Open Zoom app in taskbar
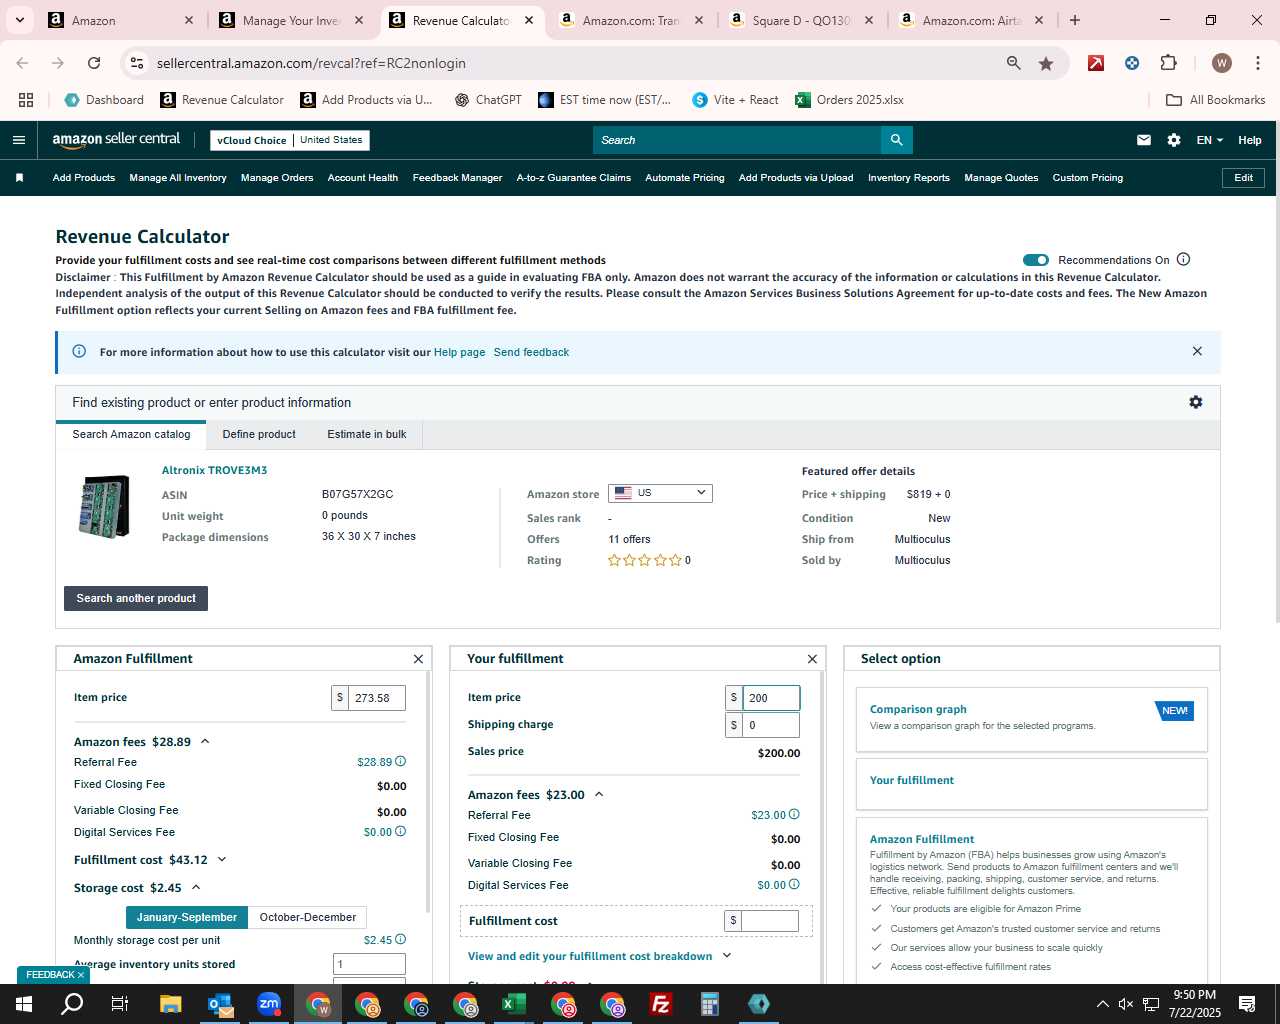 coord(269,1004)
